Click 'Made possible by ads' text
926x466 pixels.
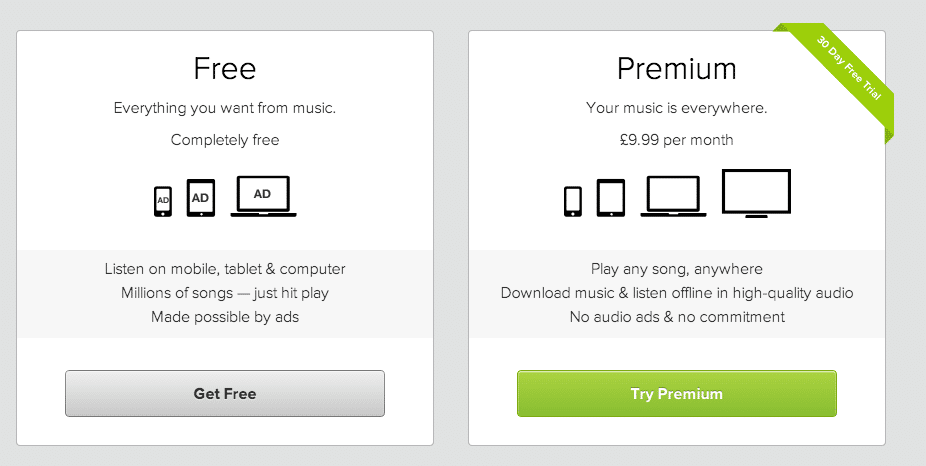click(x=225, y=317)
